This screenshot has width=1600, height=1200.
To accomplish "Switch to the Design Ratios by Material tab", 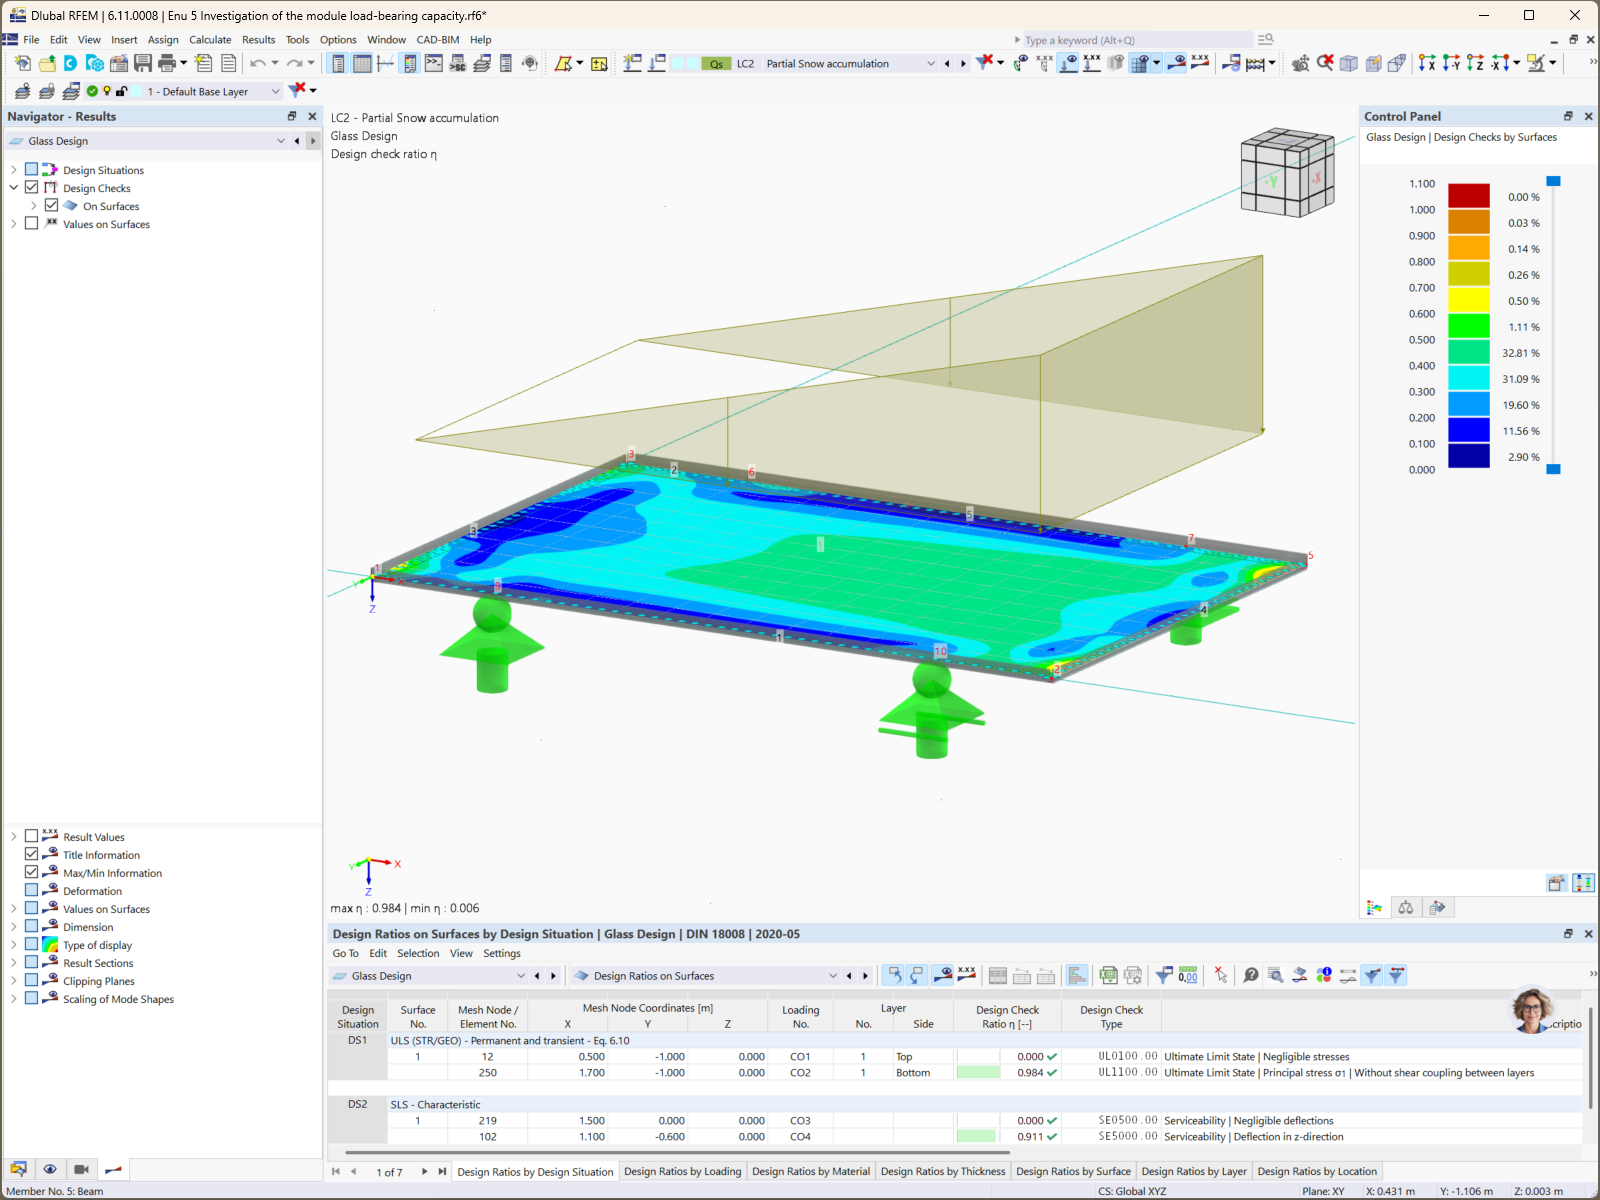I will pos(810,1171).
